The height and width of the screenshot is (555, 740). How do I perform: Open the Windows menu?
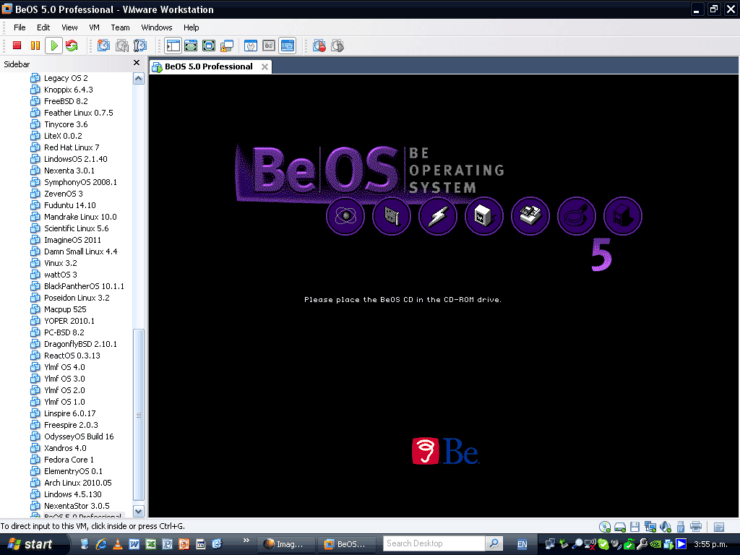click(157, 27)
